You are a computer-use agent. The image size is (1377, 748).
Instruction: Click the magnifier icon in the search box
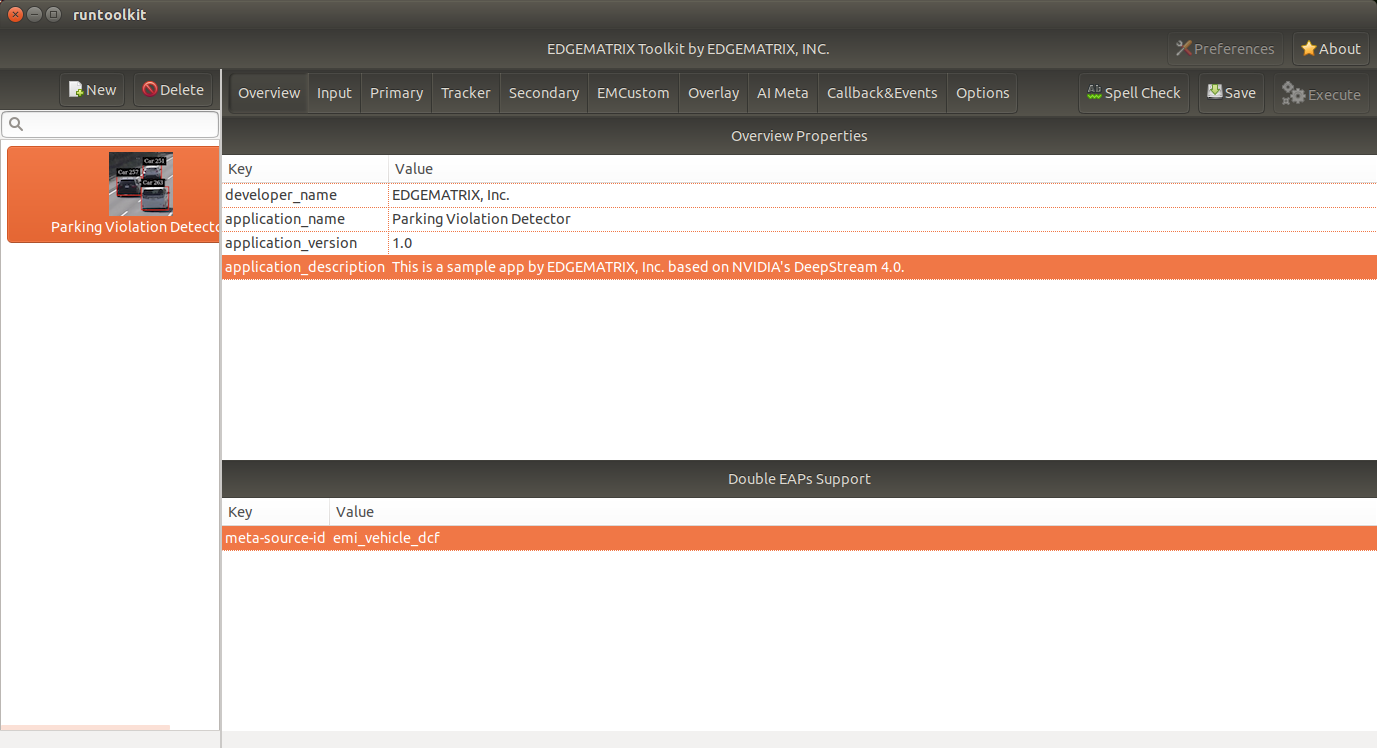16,125
